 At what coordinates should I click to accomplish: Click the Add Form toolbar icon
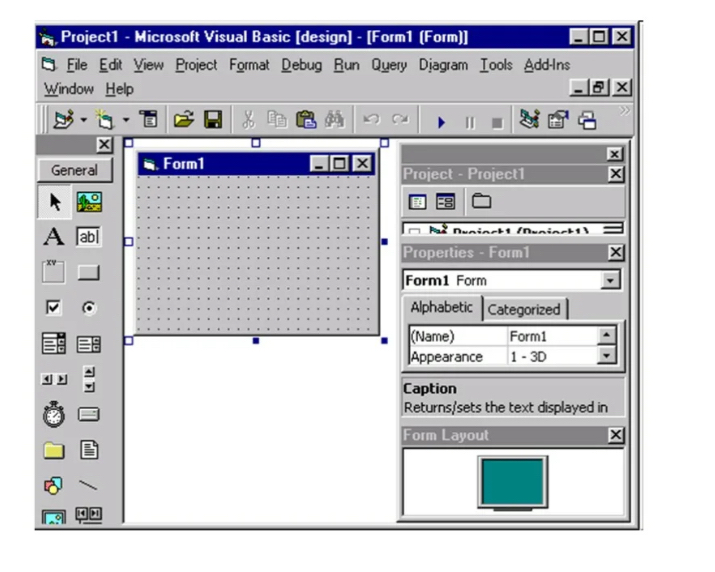104,120
